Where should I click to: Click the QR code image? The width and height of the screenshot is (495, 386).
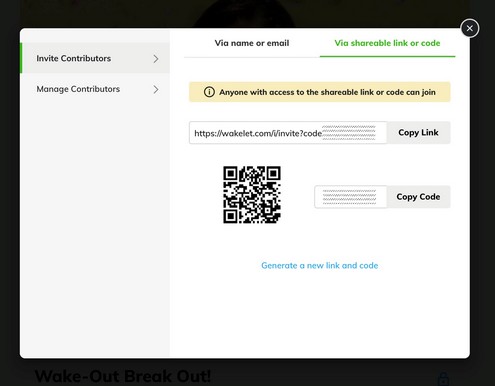click(x=252, y=195)
